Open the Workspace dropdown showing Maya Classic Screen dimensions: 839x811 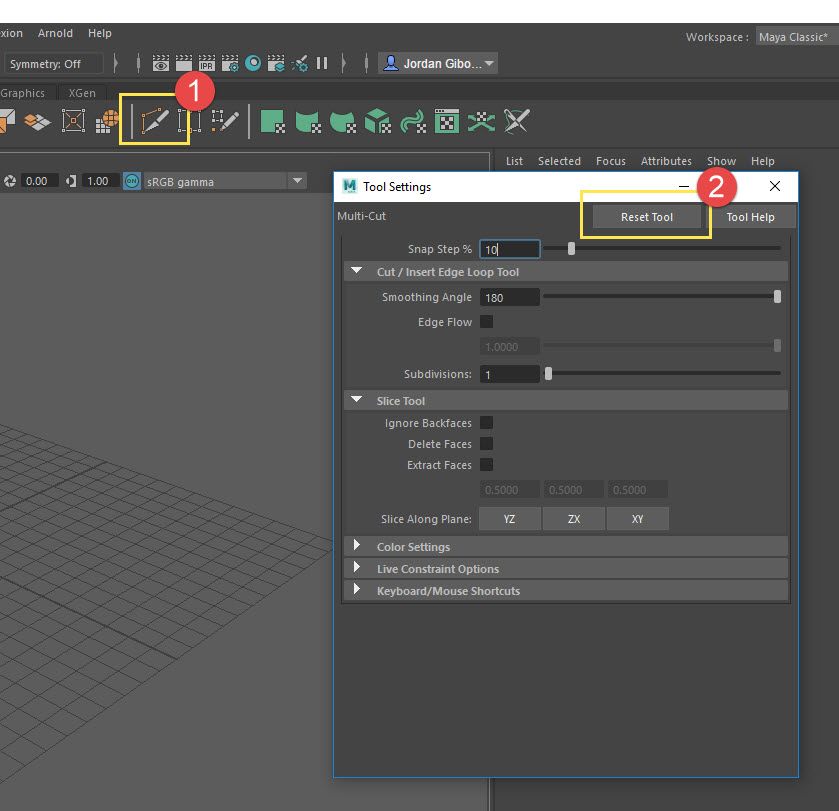point(793,36)
